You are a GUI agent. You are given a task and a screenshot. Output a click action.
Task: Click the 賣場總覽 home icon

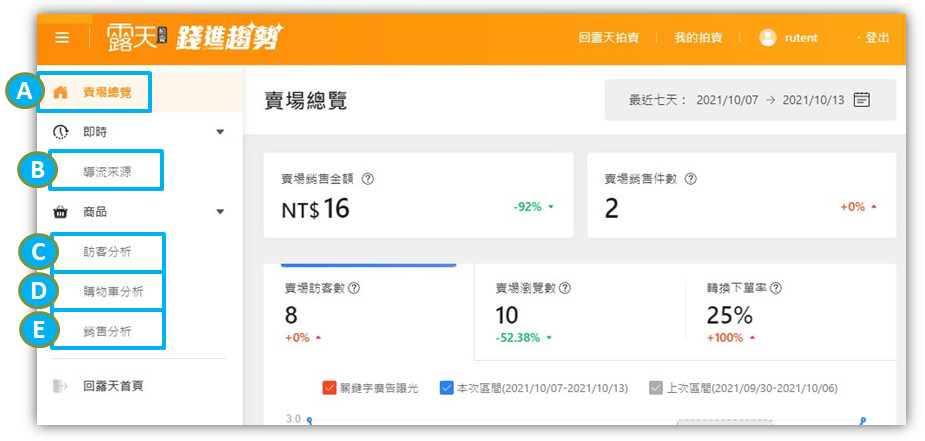62,92
